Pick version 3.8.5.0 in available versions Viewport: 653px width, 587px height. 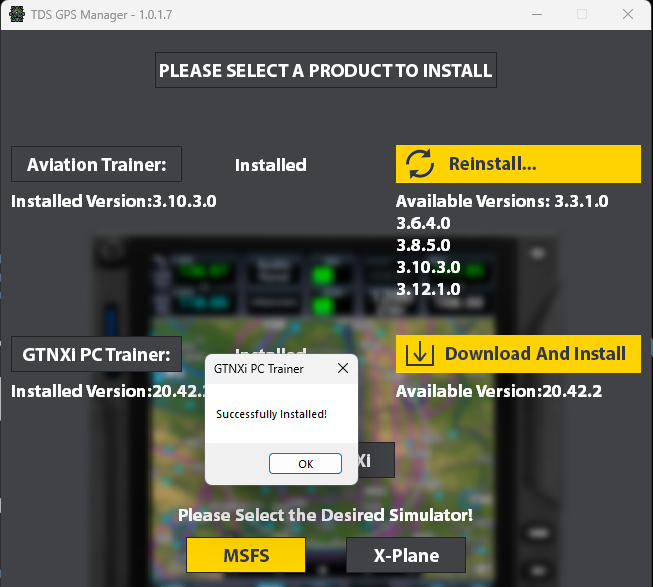[x=423, y=245]
